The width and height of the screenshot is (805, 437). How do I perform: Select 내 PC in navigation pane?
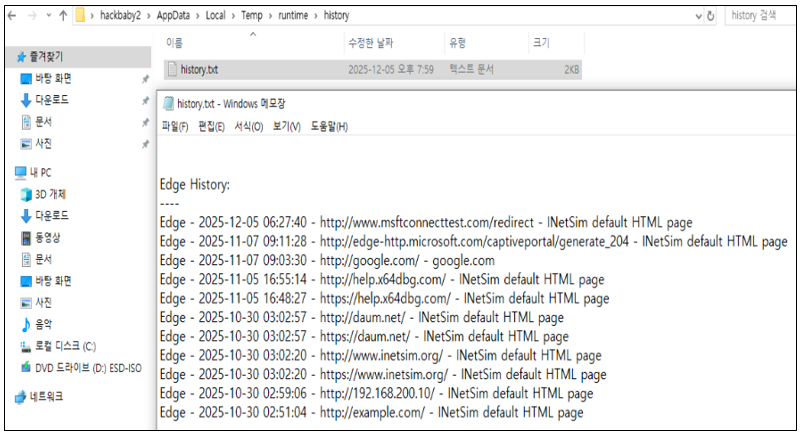40,173
